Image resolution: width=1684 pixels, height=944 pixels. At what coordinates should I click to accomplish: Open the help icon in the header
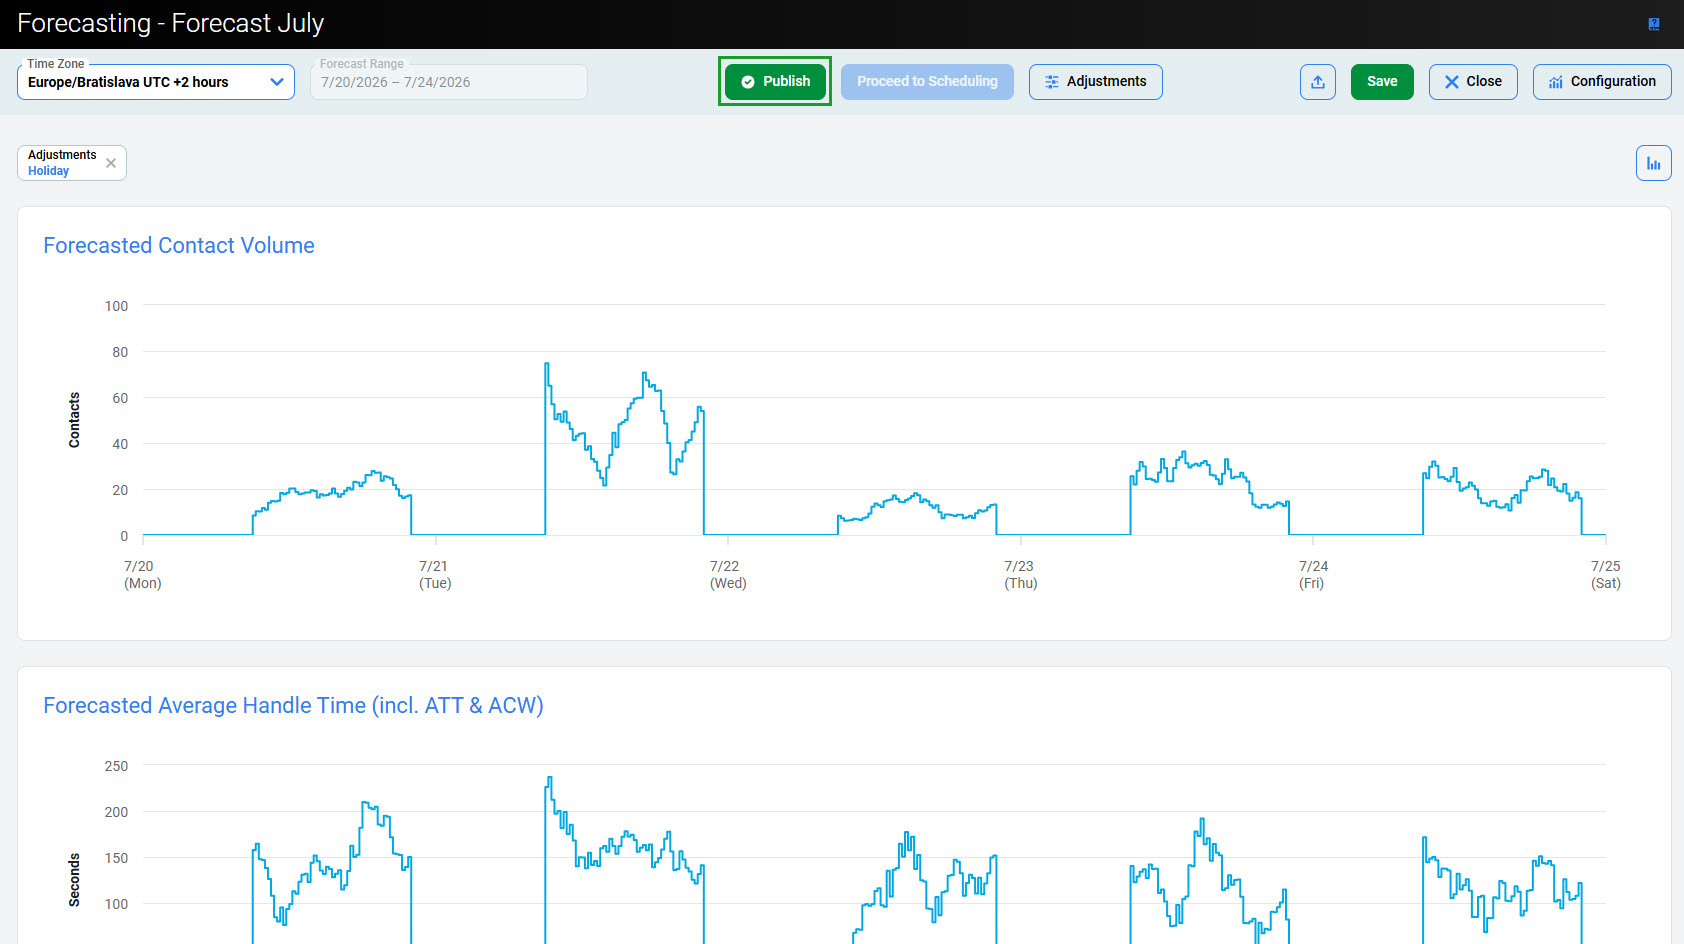[x=1654, y=24]
